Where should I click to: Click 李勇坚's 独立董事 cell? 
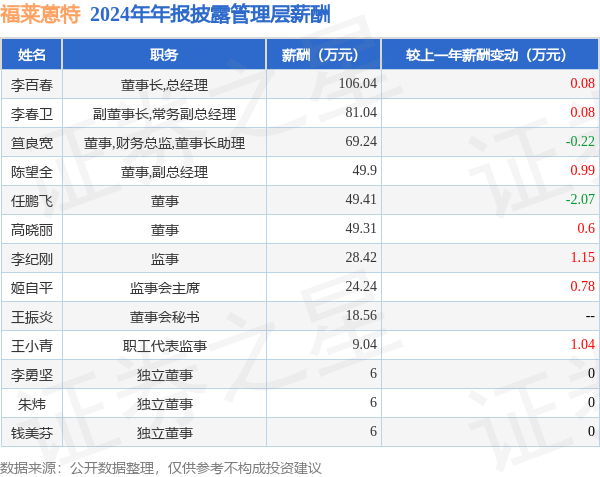tap(164, 375)
